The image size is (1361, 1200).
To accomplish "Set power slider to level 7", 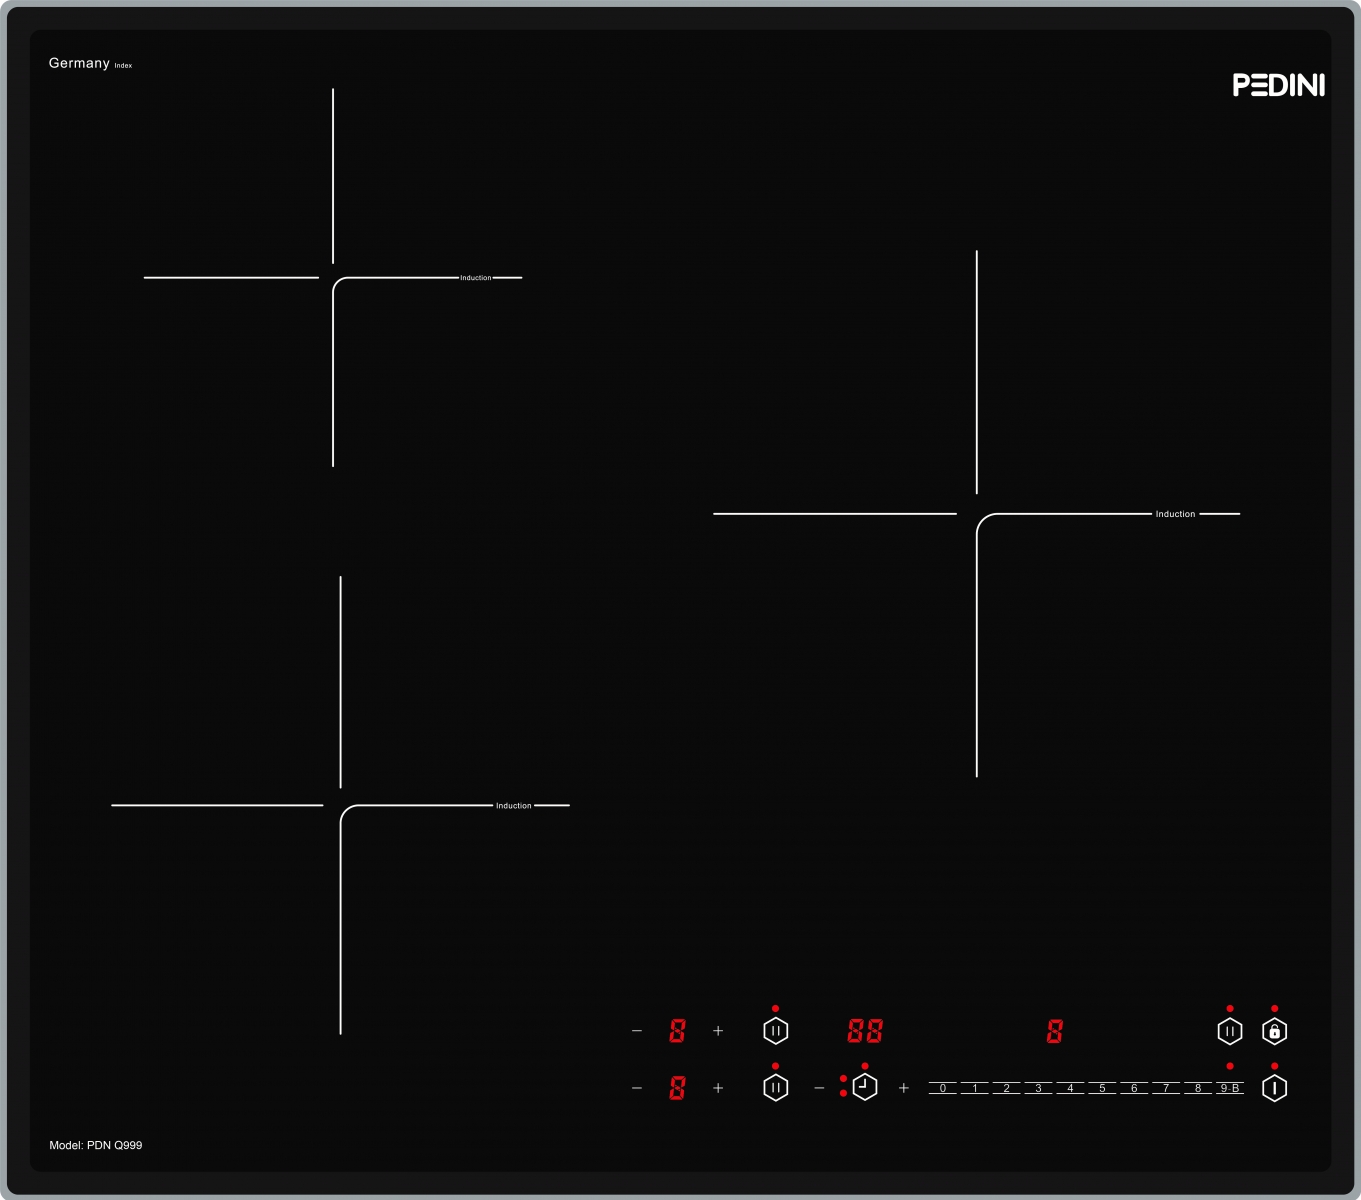I will coord(1166,1088).
